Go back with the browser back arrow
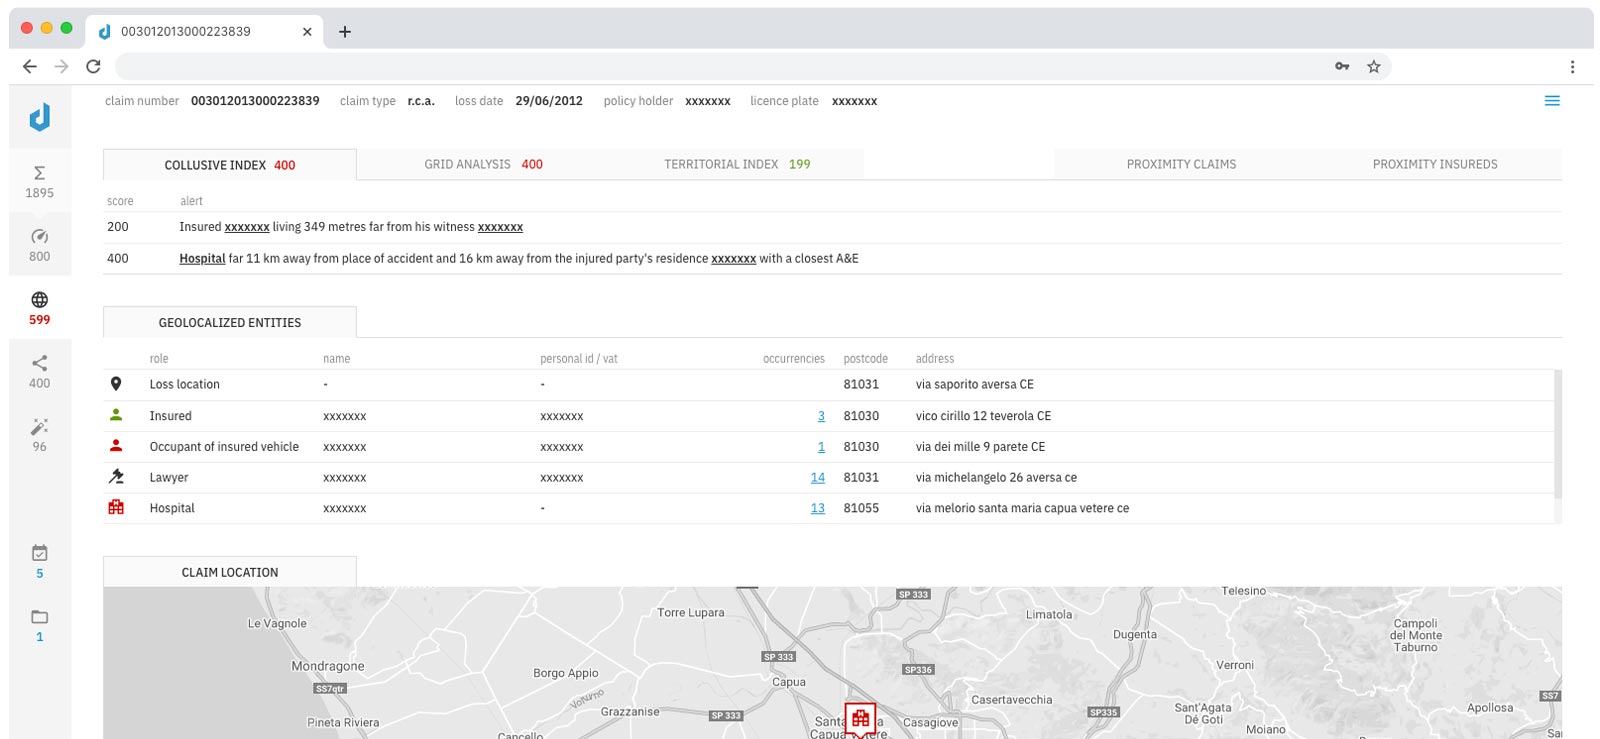The height and width of the screenshot is (739, 1600). (x=30, y=66)
